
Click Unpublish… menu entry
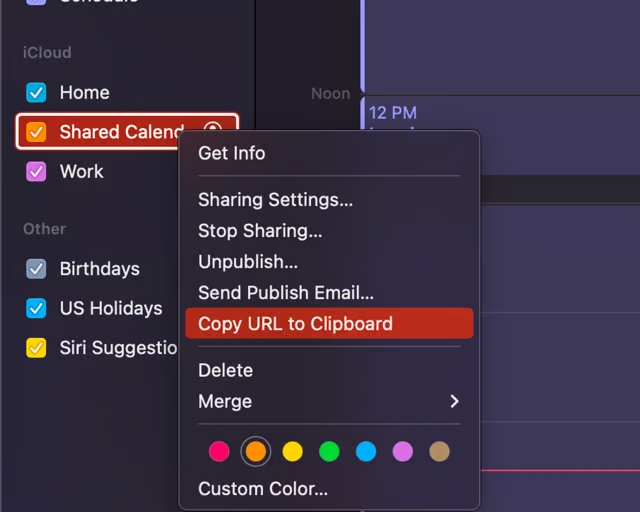248,262
